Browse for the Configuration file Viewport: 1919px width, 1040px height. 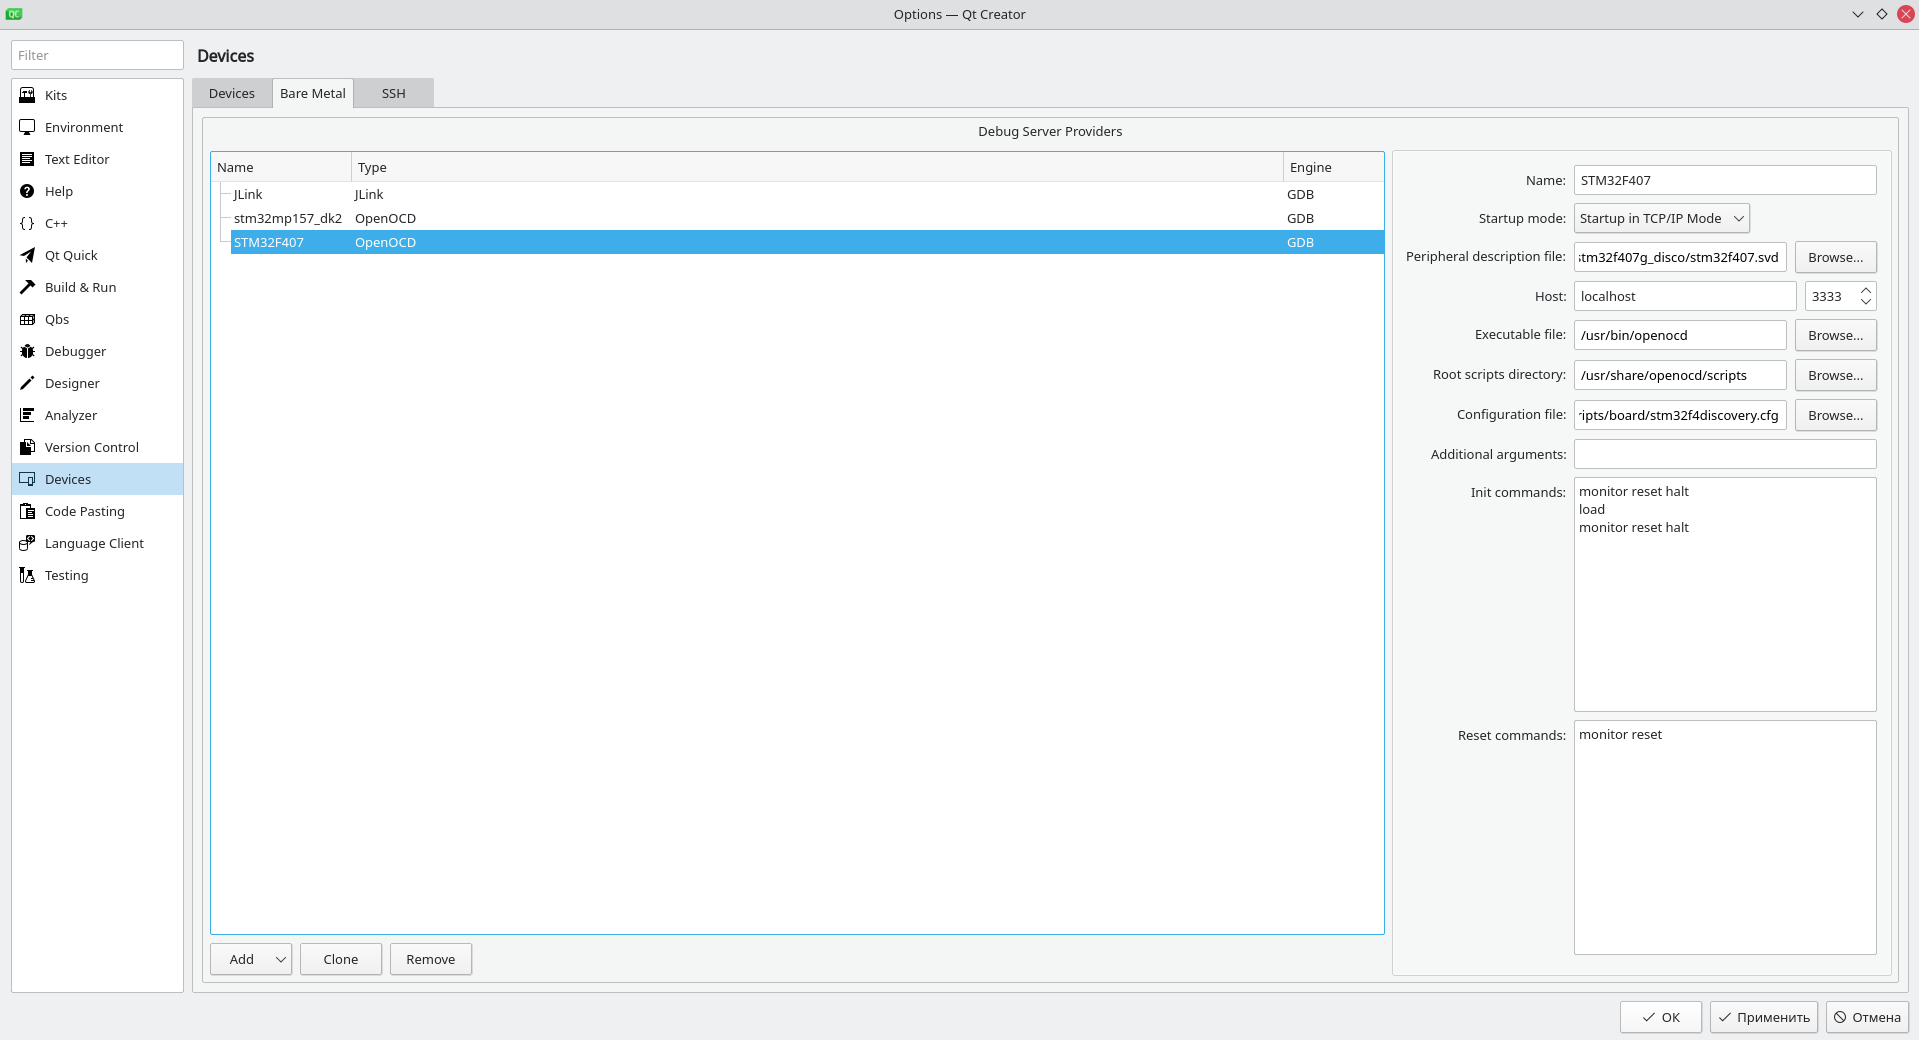click(1835, 415)
